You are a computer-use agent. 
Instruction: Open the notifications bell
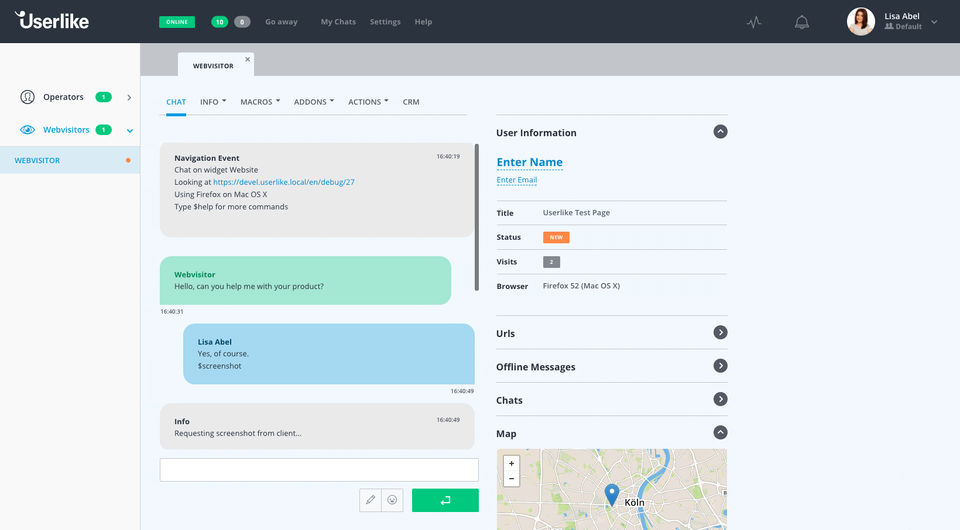click(x=801, y=22)
